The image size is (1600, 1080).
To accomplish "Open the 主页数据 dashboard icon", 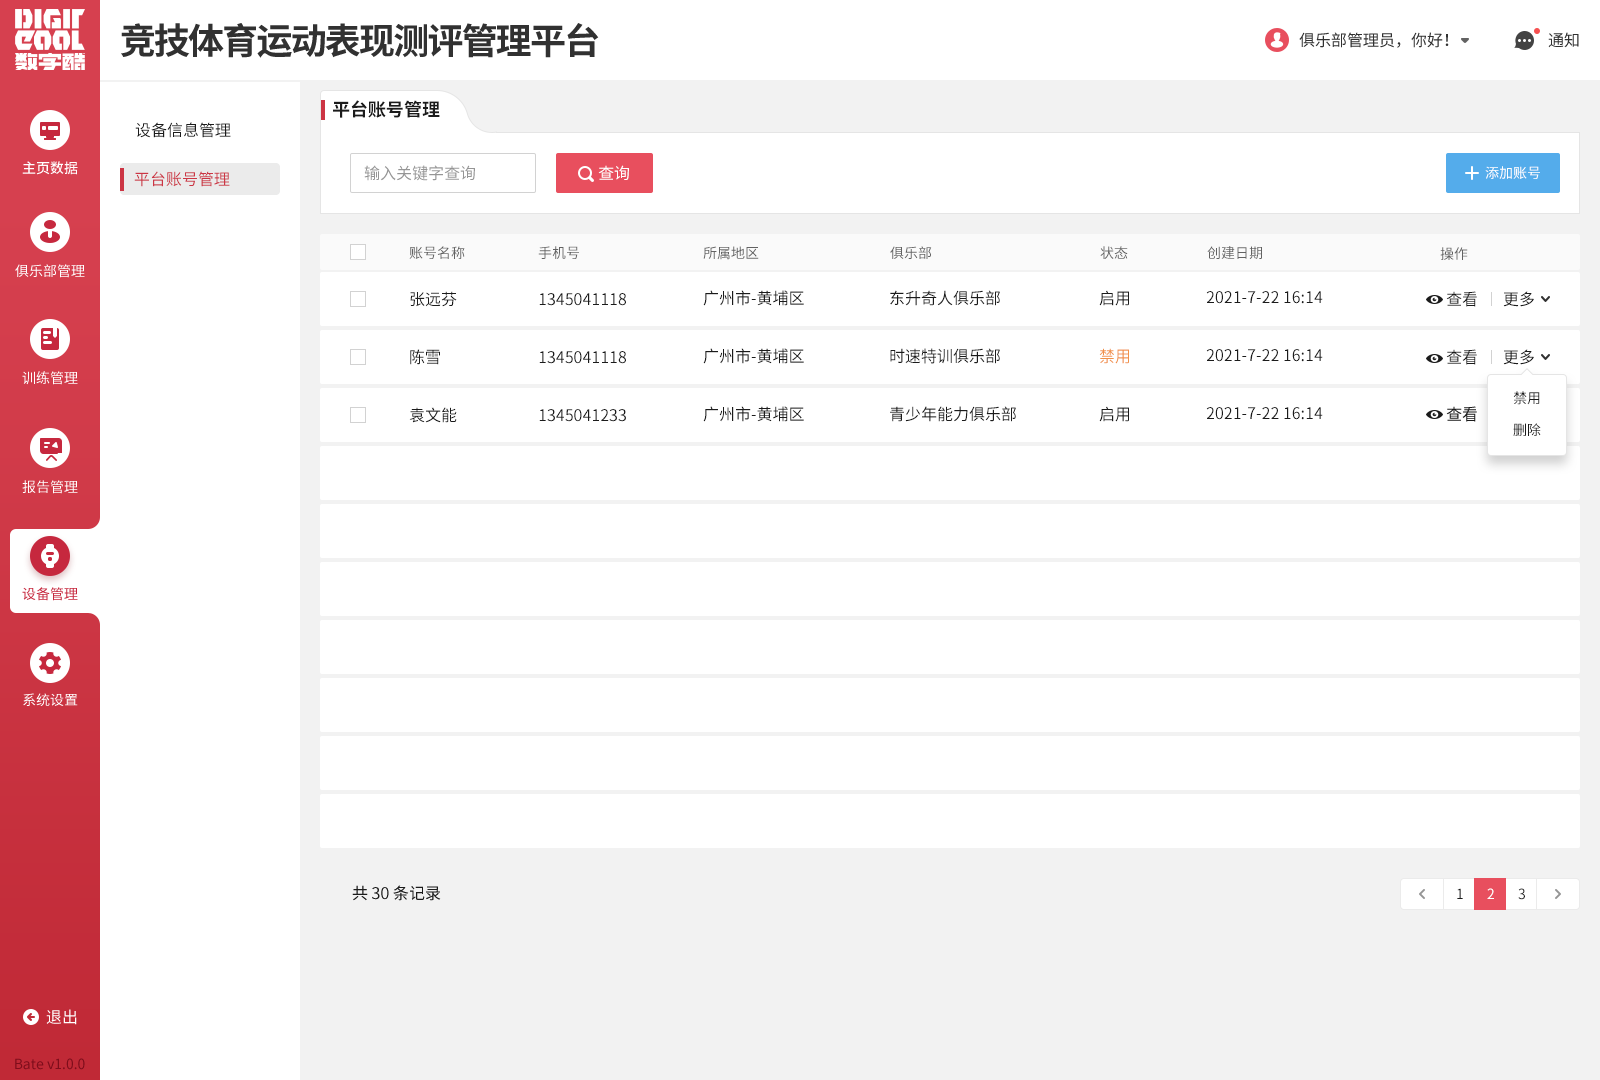I will click(50, 130).
